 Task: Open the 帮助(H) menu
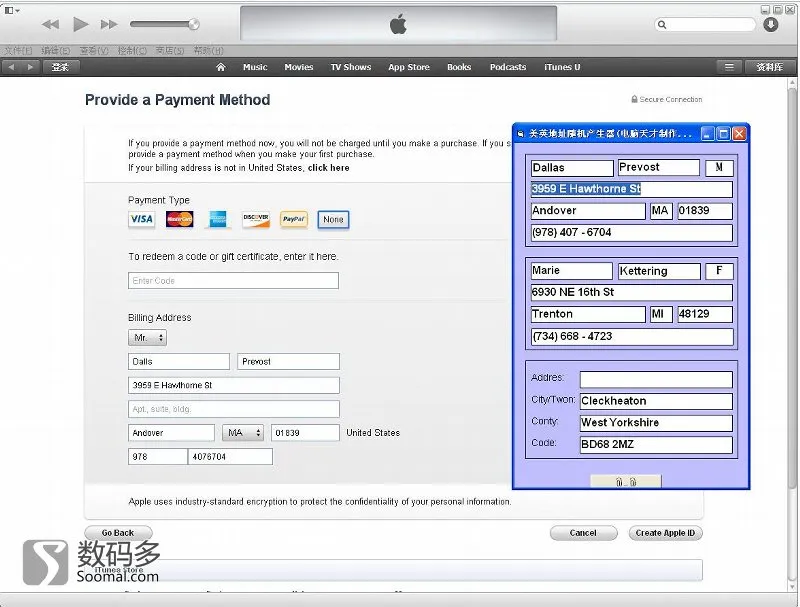208,50
